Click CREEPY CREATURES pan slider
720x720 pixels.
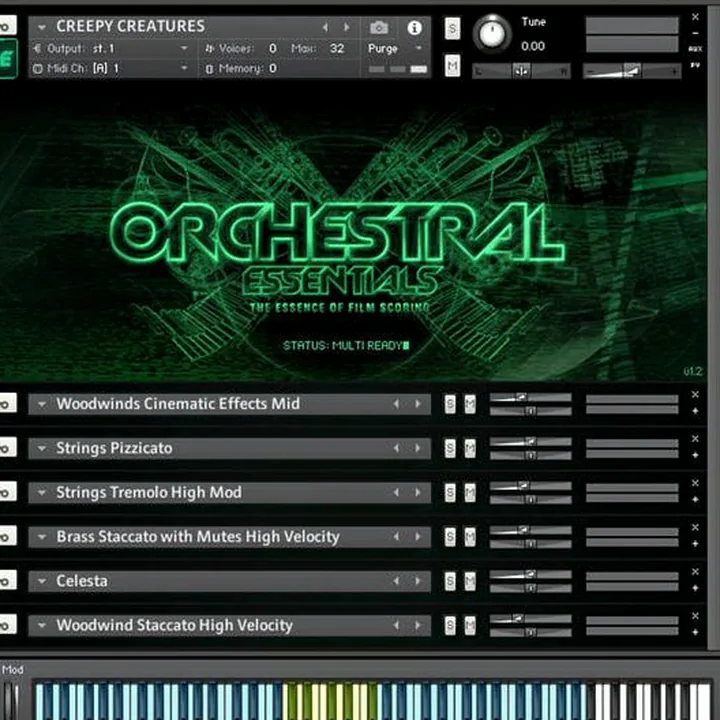(x=521, y=71)
